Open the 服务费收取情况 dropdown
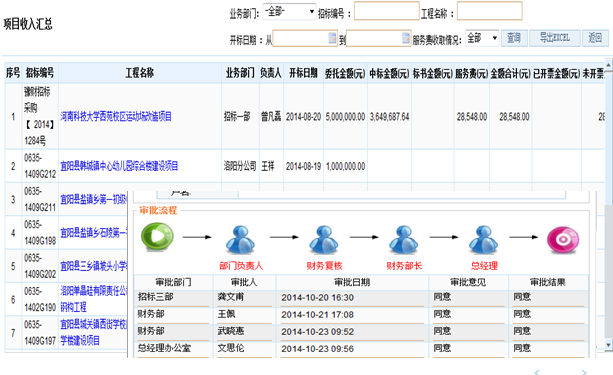The image size is (613, 375). pos(482,38)
